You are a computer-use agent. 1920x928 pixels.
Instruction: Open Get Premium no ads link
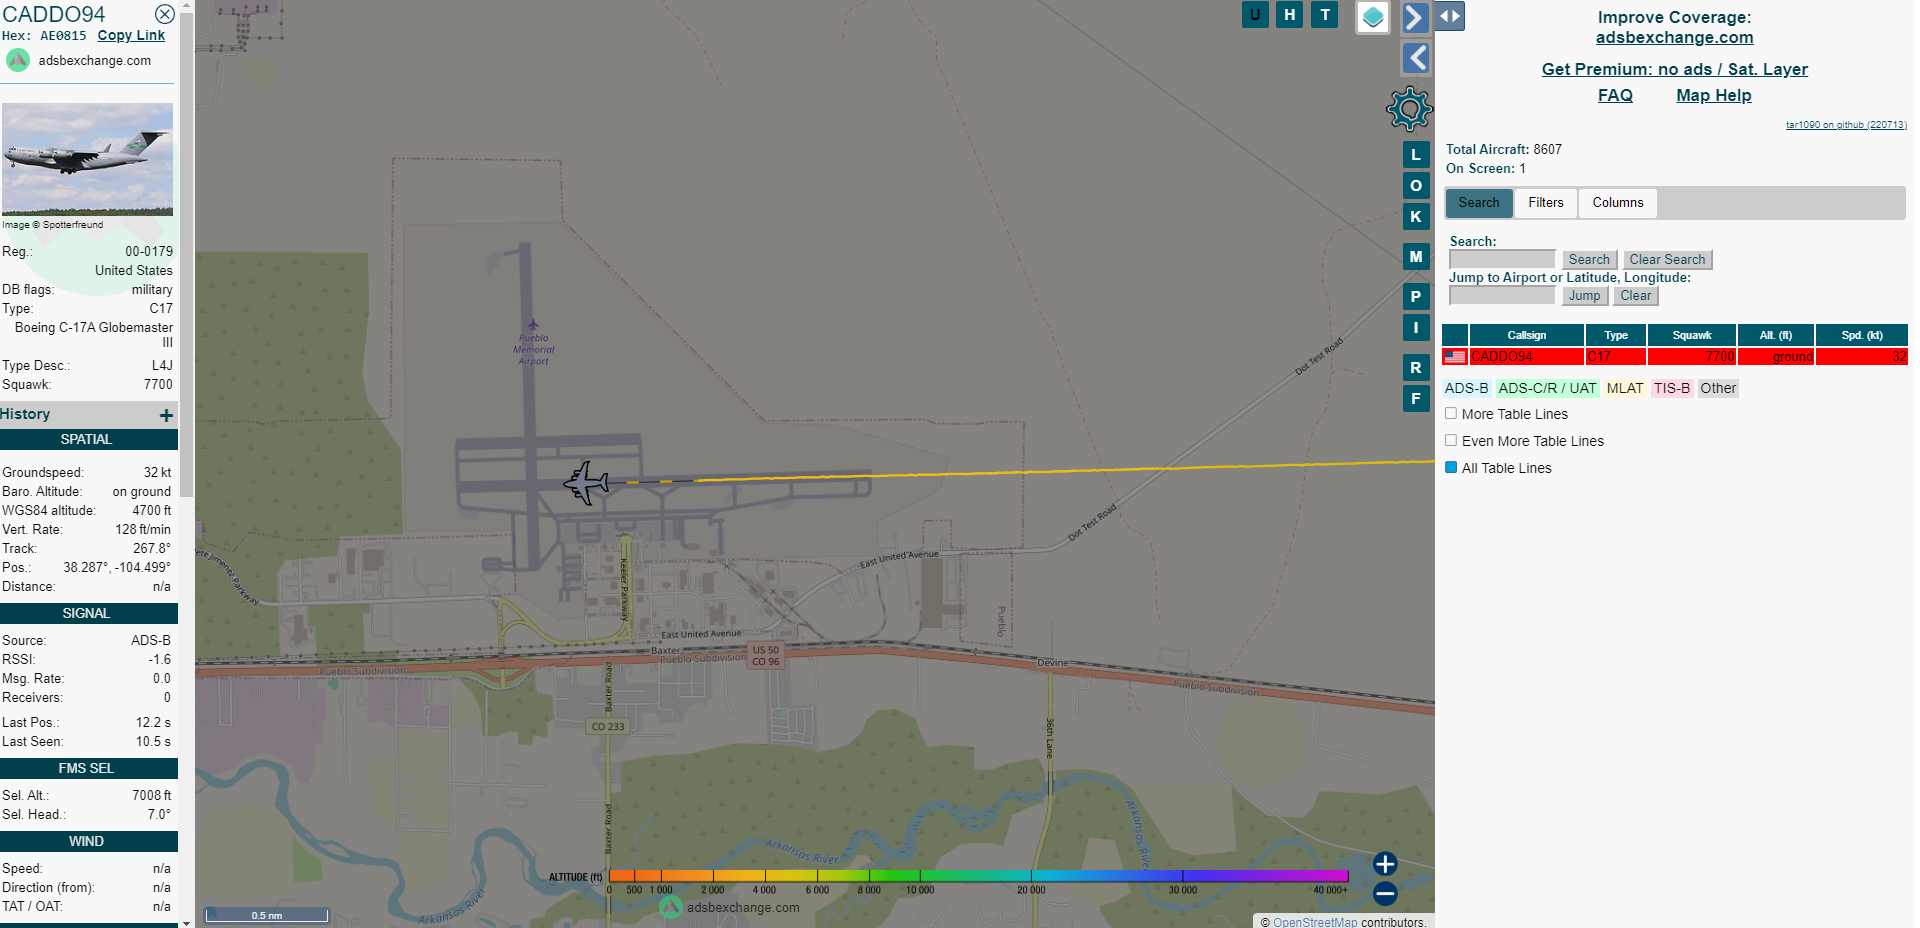click(x=1674, y=69)
